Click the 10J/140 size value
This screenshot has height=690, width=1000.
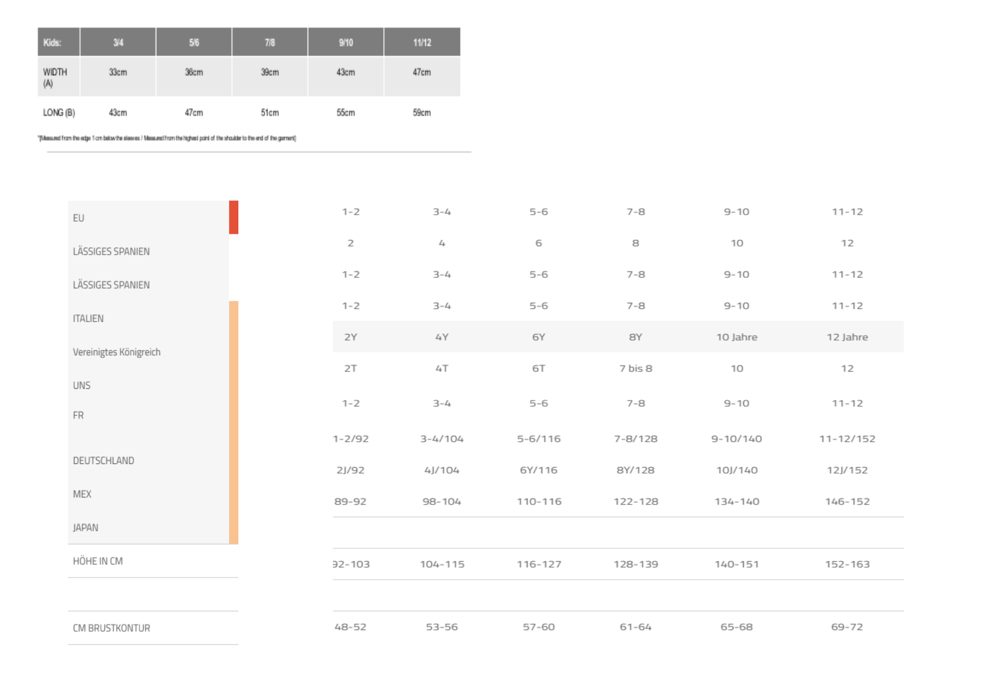tap(737, 470)
